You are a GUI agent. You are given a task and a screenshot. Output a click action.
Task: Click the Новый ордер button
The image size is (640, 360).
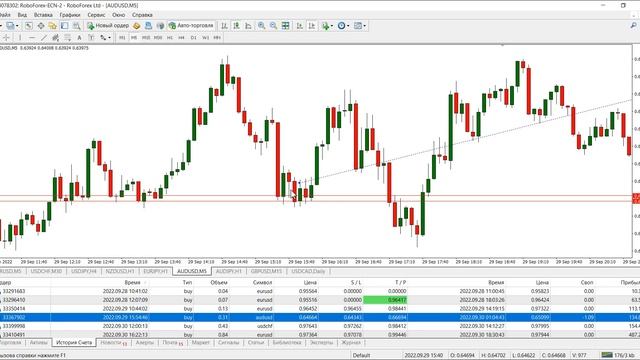tap(108, 26)
